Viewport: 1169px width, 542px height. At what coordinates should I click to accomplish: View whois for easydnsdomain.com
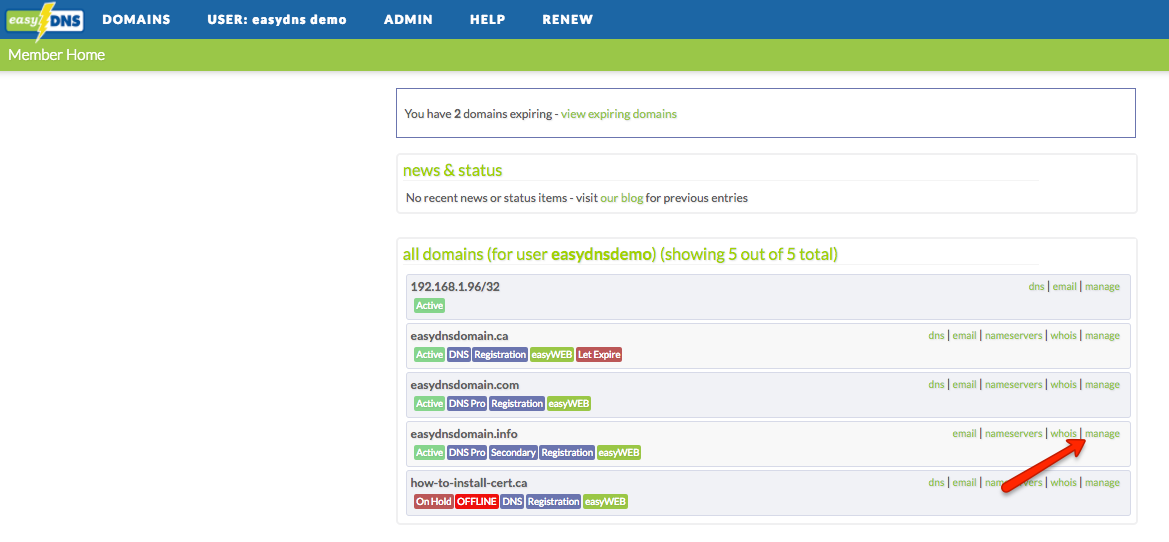pyautogui.click(x=1064, y=385)
